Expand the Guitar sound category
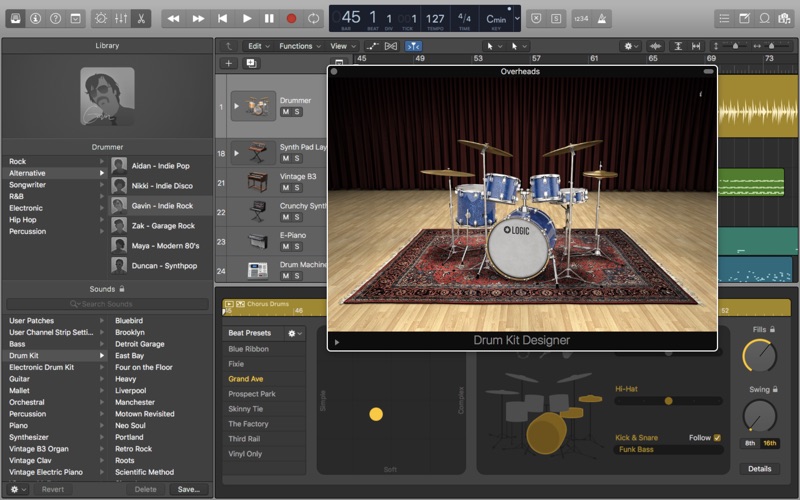800x500 pixels. point(102,379)
